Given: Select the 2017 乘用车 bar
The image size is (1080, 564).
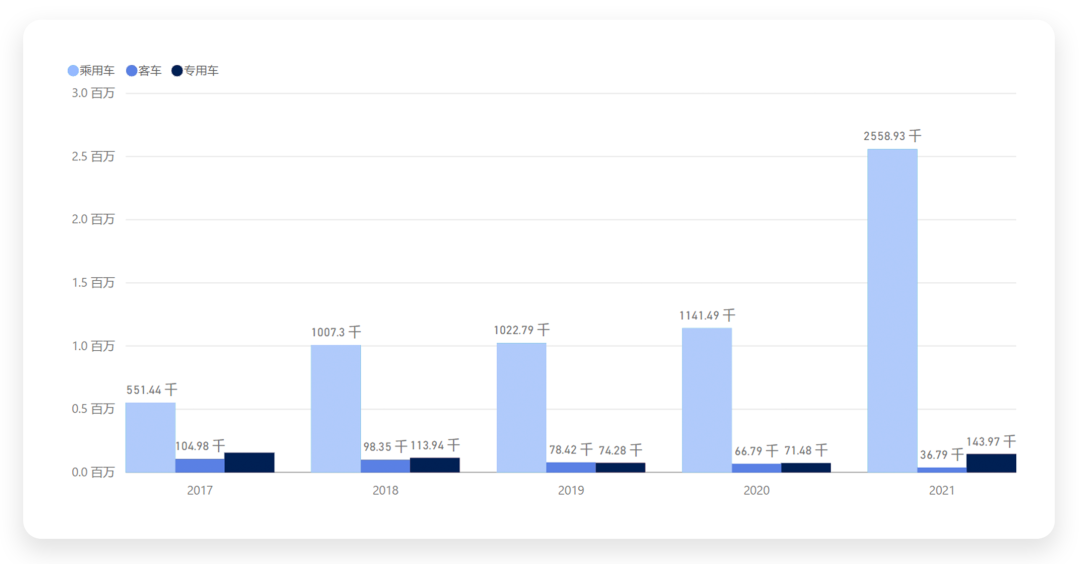Looking at the screenshot, I should 150,437.
